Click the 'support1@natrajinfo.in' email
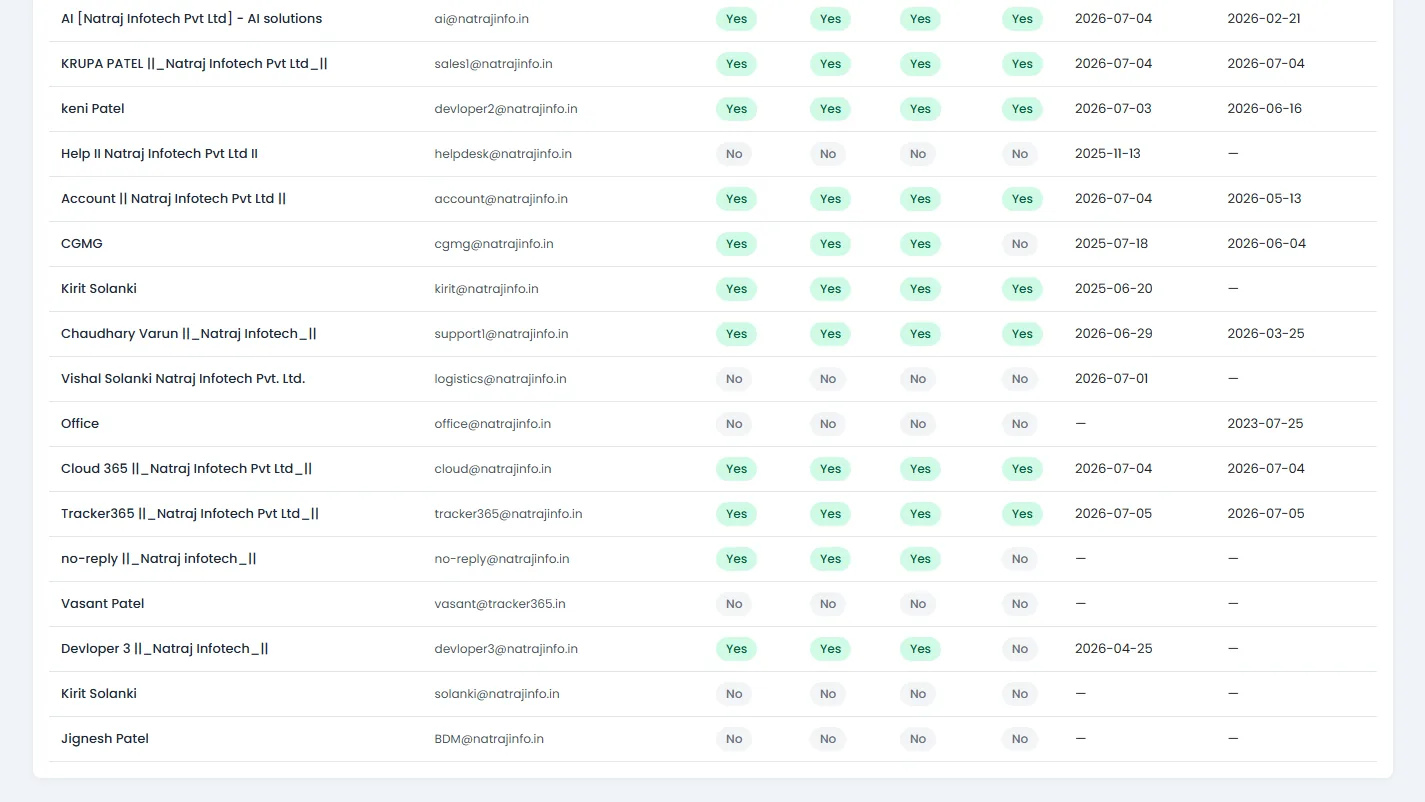The image size is (1425, 802). tap(501, 334)
